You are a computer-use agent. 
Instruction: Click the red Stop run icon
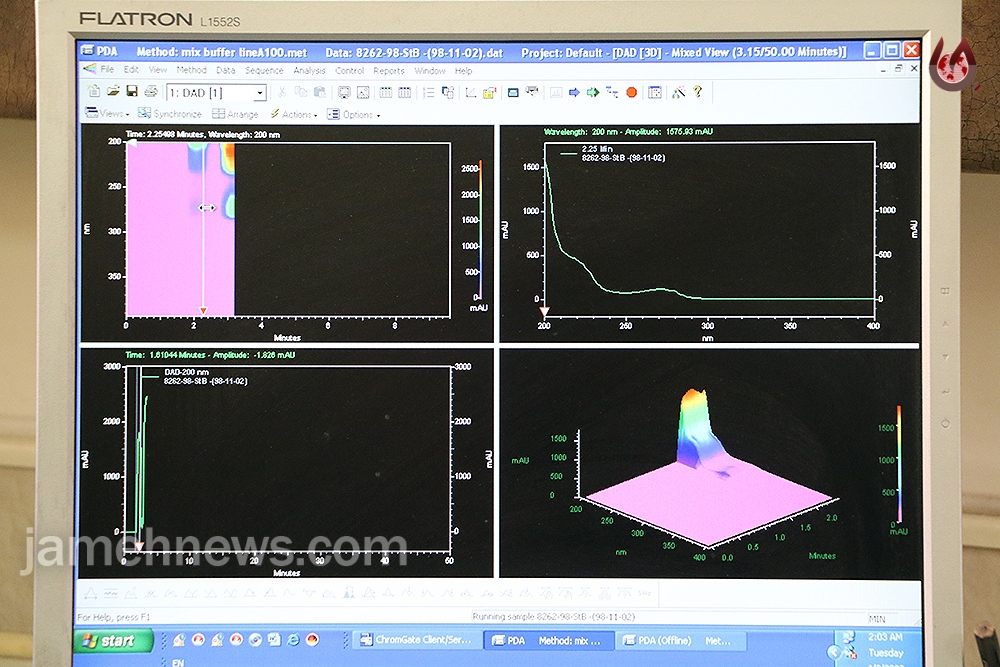(631, 92)
